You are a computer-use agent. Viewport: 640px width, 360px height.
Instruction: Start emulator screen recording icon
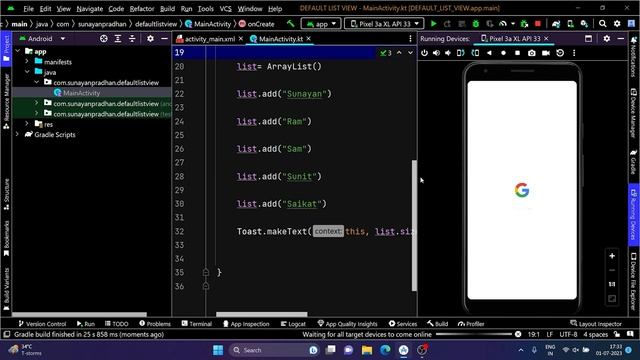[x=546, y=53]
